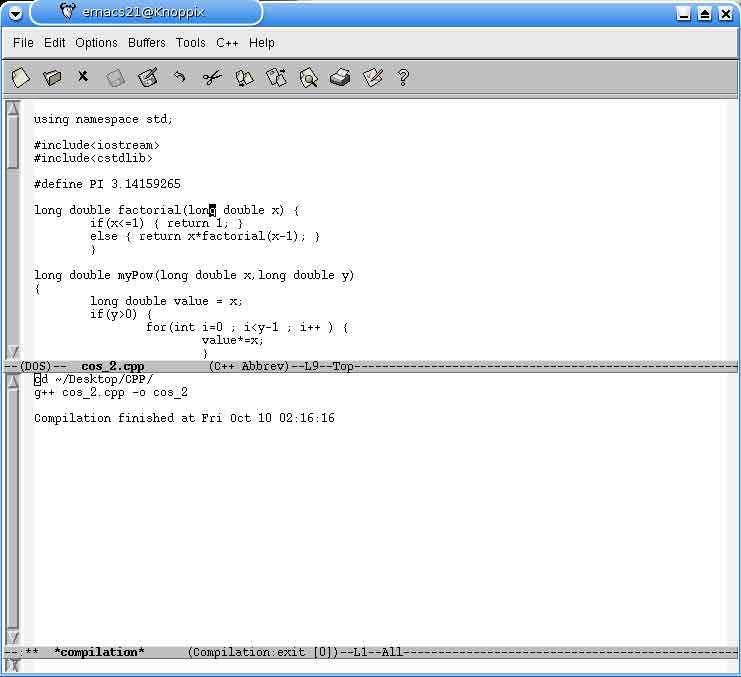Open the Buffers menu
The height and width of the screenshot is (677, 741).
point(147,43)
